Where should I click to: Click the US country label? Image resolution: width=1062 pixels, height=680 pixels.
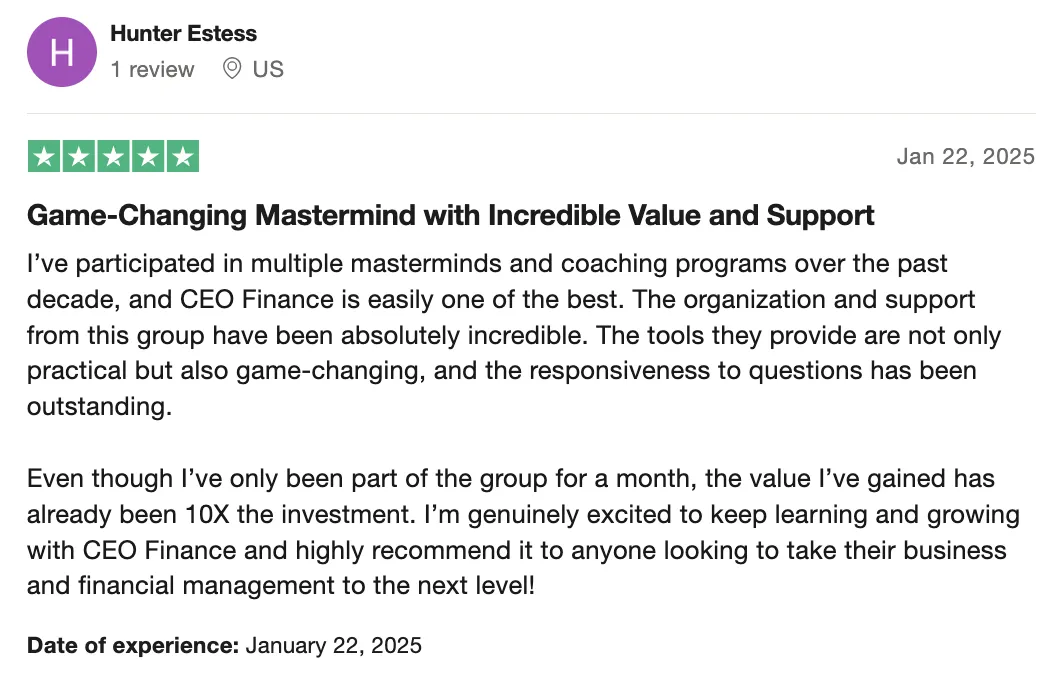tap(268, 69)
